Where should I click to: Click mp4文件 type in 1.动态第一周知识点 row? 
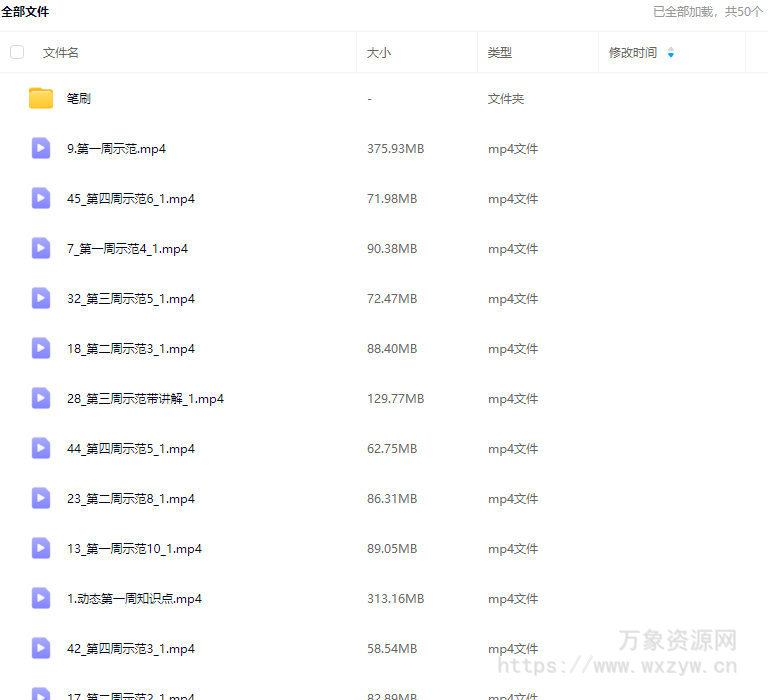[x=513, y=599]
